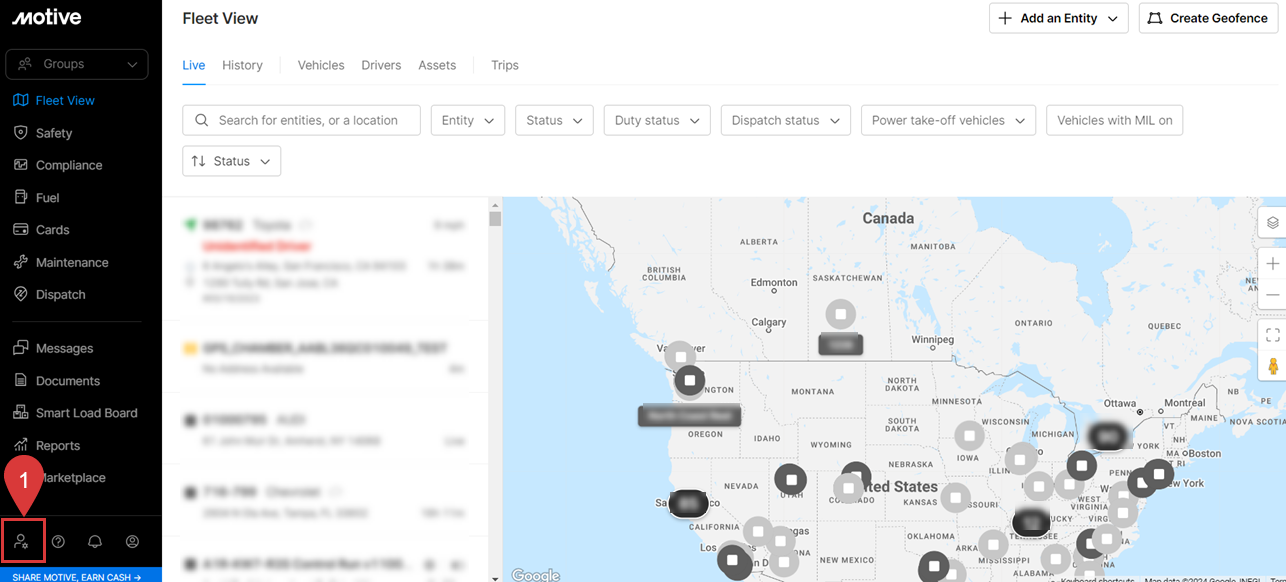Expand the Entity filter dropdown
1286x582 pixels.
(468, 120)
